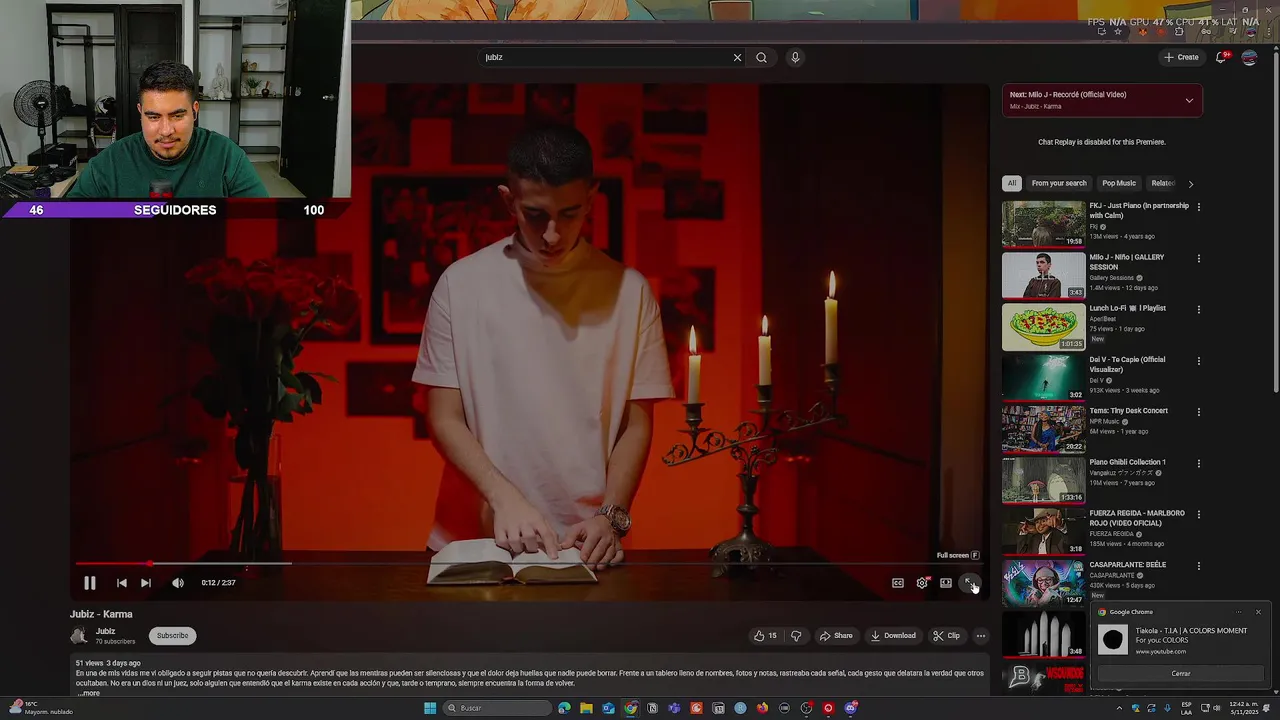Screen dimensions: 1280x720
Task: Open "Piano Ghibli Collection 1" video title
Action: (1127, 462)
